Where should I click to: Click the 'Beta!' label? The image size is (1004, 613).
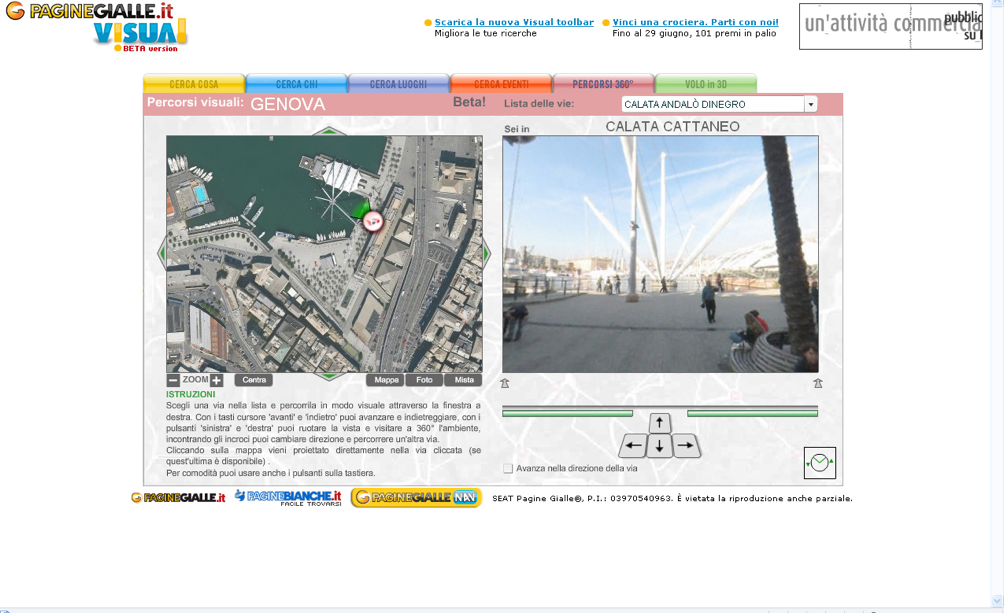pyautogui.click(x=469, y=102)
